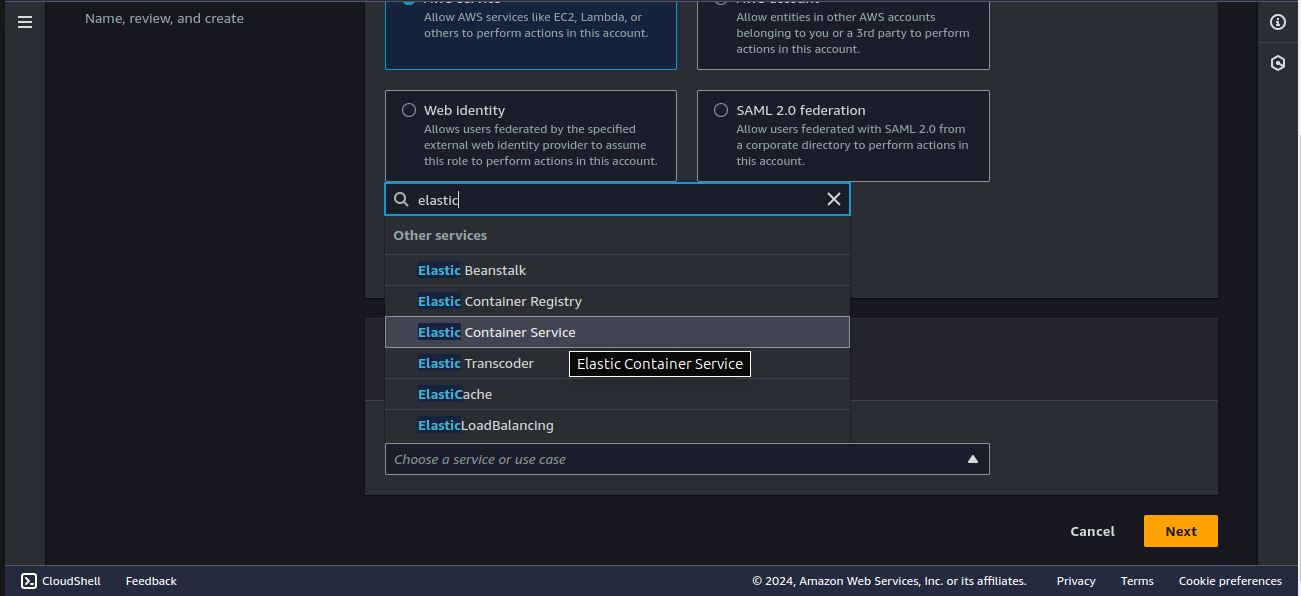Open the hexagon help panel icon
This screenshot has height=596, width=1301.
1277,63
